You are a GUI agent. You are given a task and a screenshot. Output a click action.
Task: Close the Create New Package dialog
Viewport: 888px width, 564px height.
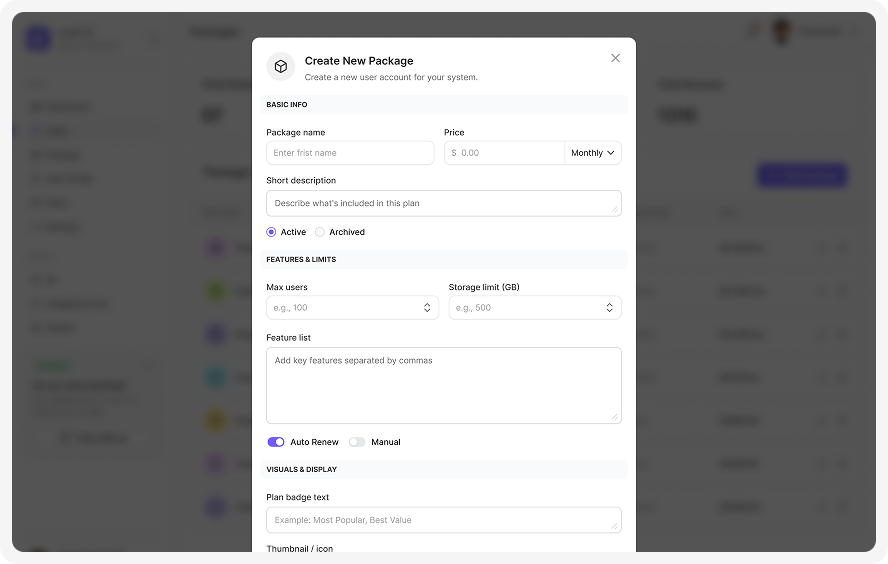coord(615,58)
